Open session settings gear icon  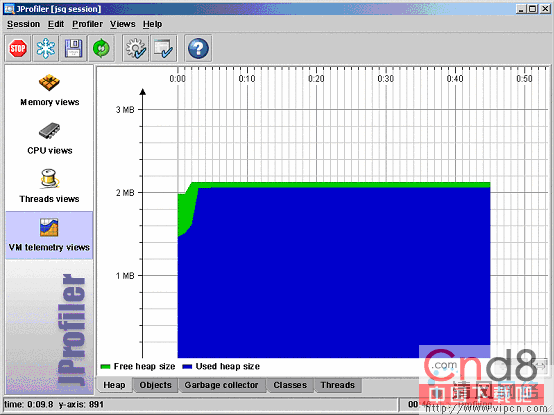[136, 48]
